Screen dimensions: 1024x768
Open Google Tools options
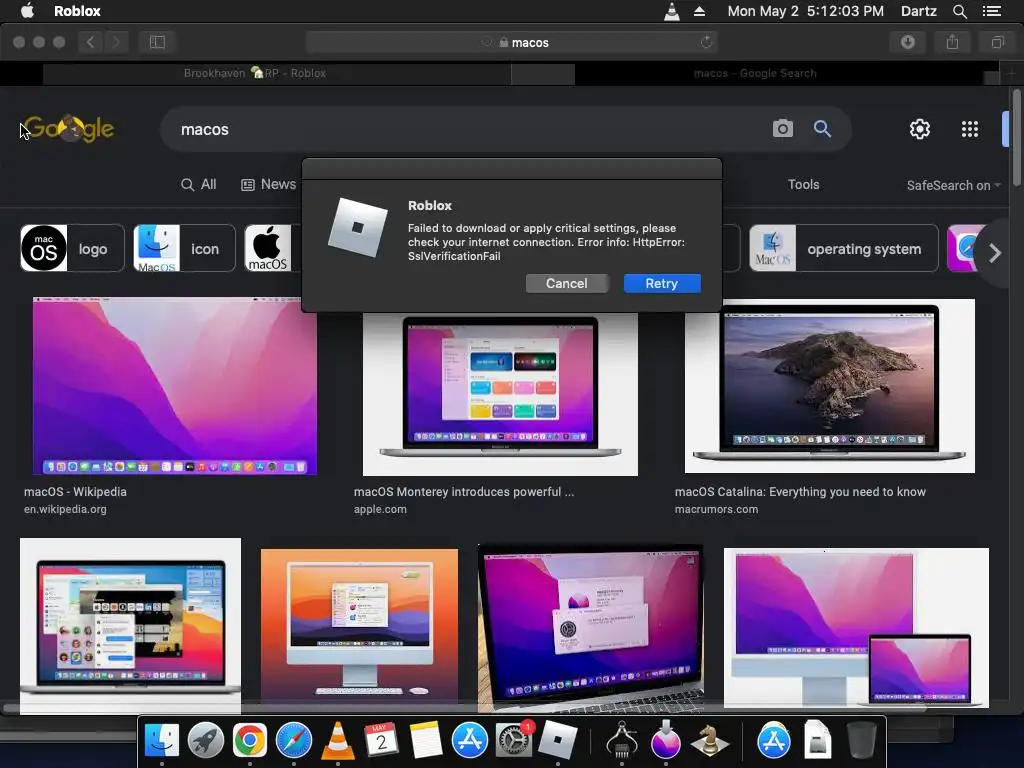pyautogui.click(x=803, y=184)
